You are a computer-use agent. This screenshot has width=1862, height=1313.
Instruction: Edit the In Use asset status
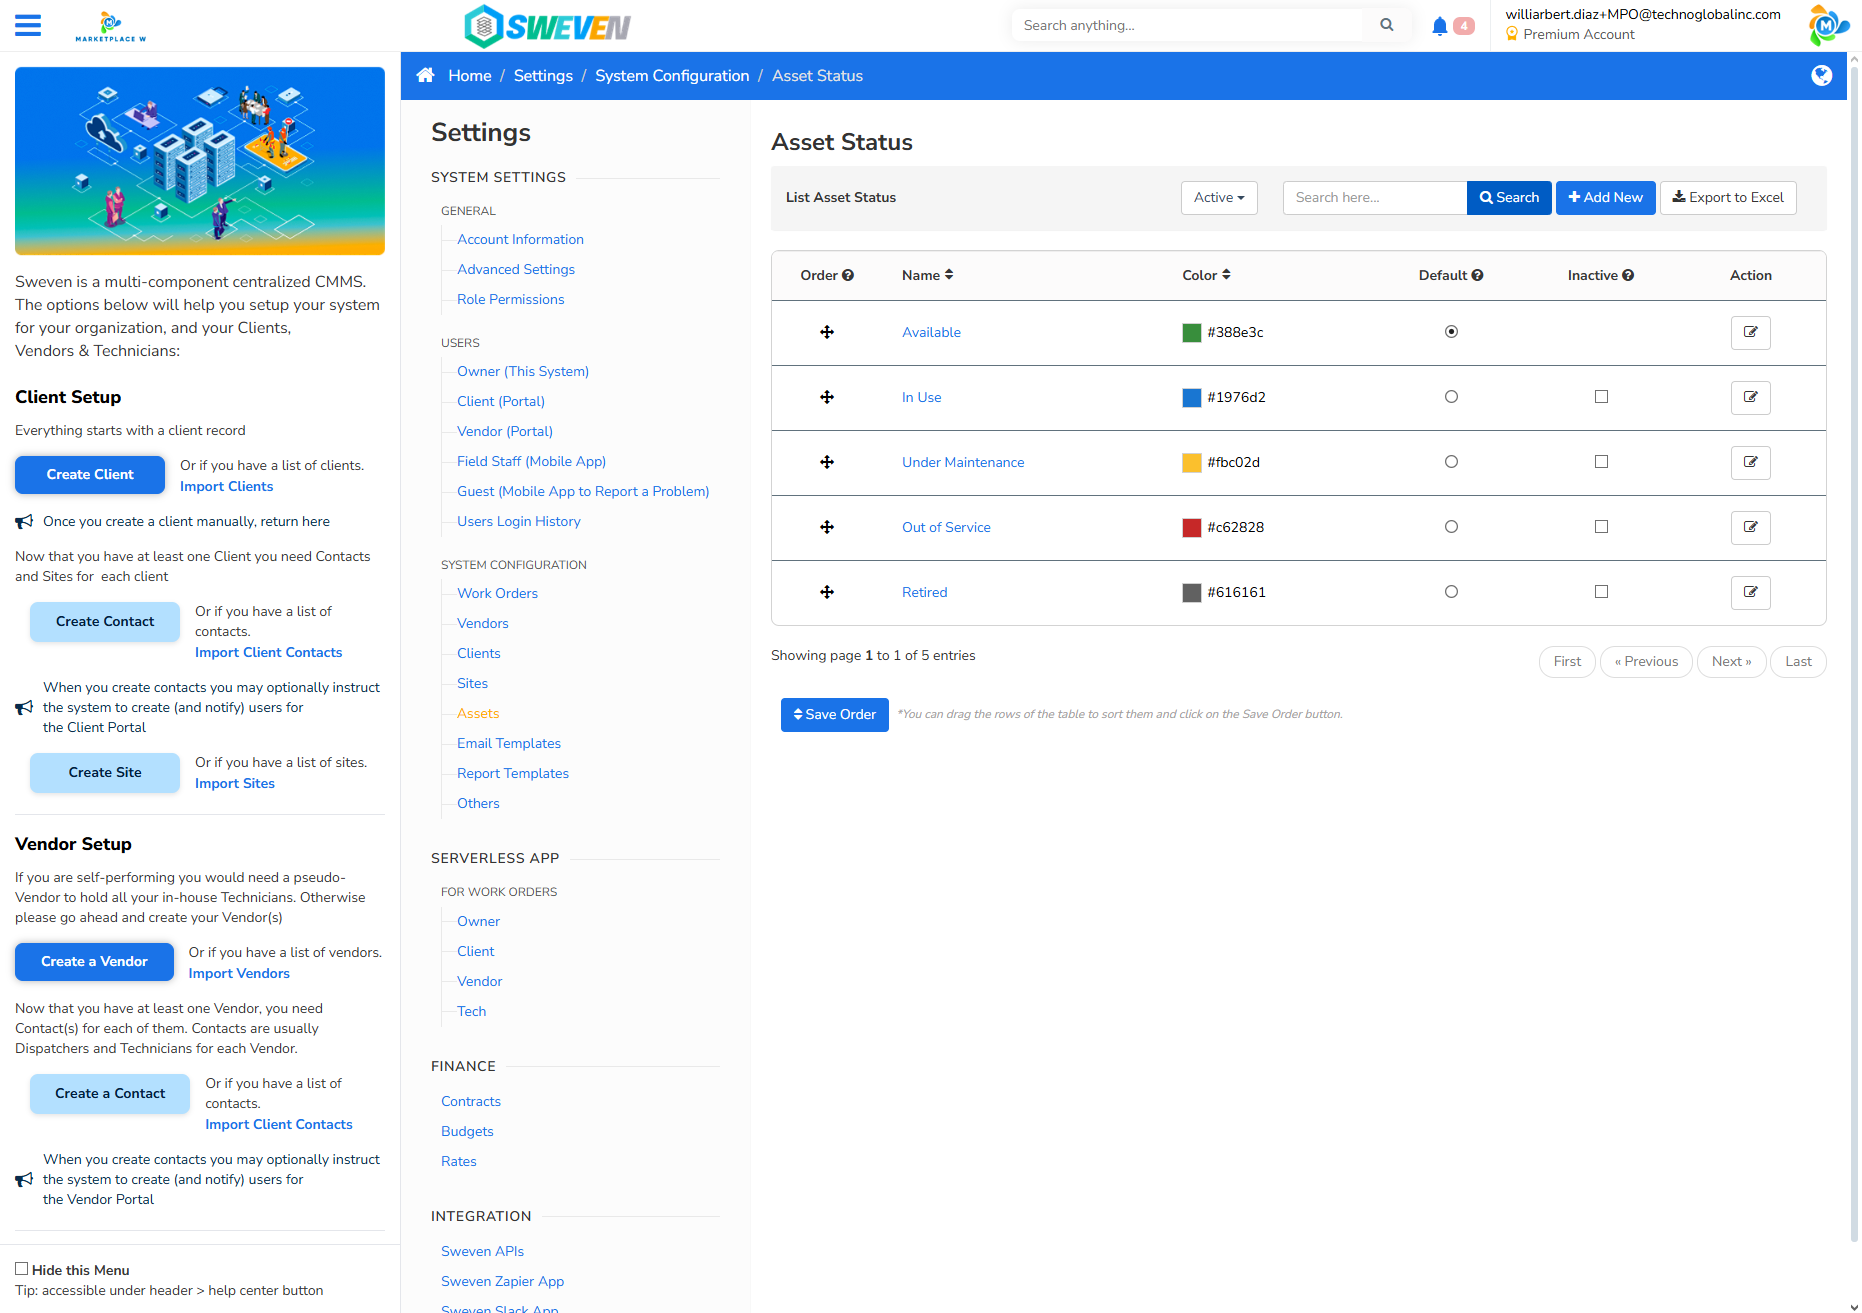pos(1750,397)
